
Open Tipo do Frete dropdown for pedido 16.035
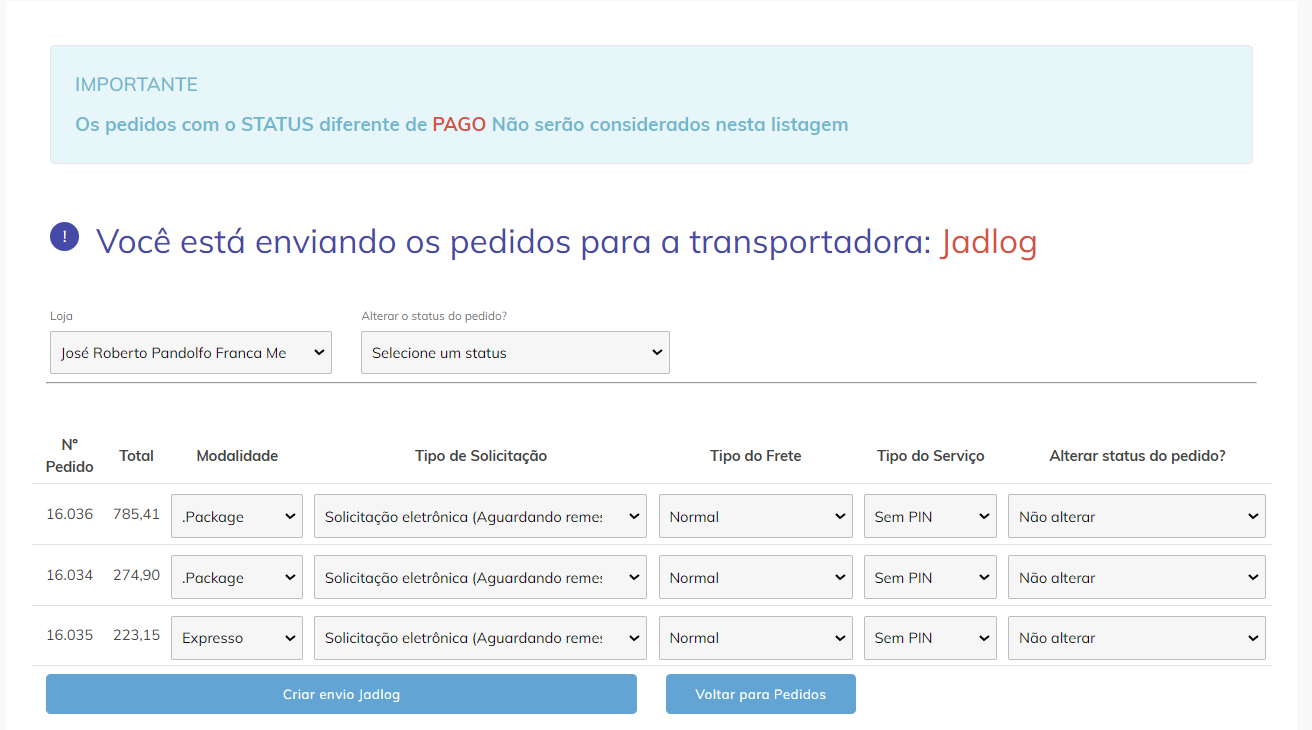(755, 637)
